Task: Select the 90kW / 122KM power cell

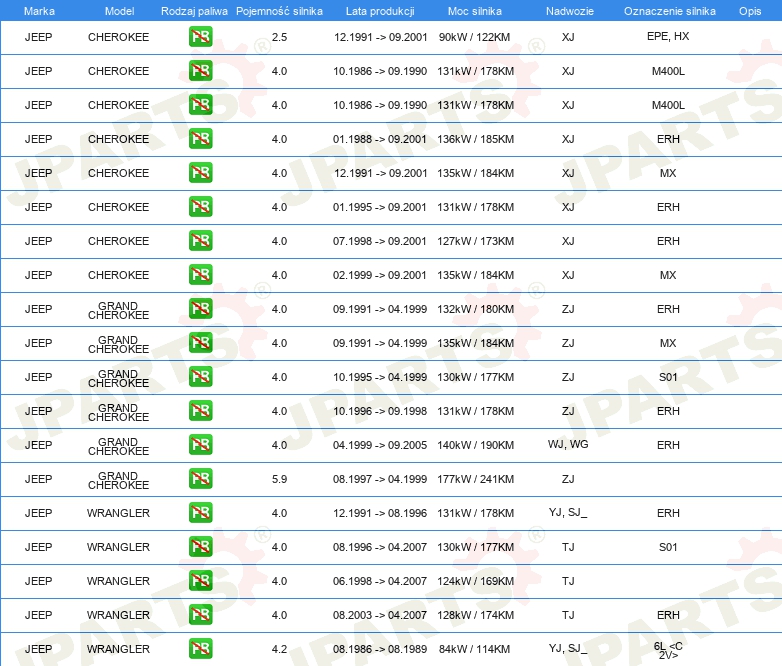Action: [474, 37]
